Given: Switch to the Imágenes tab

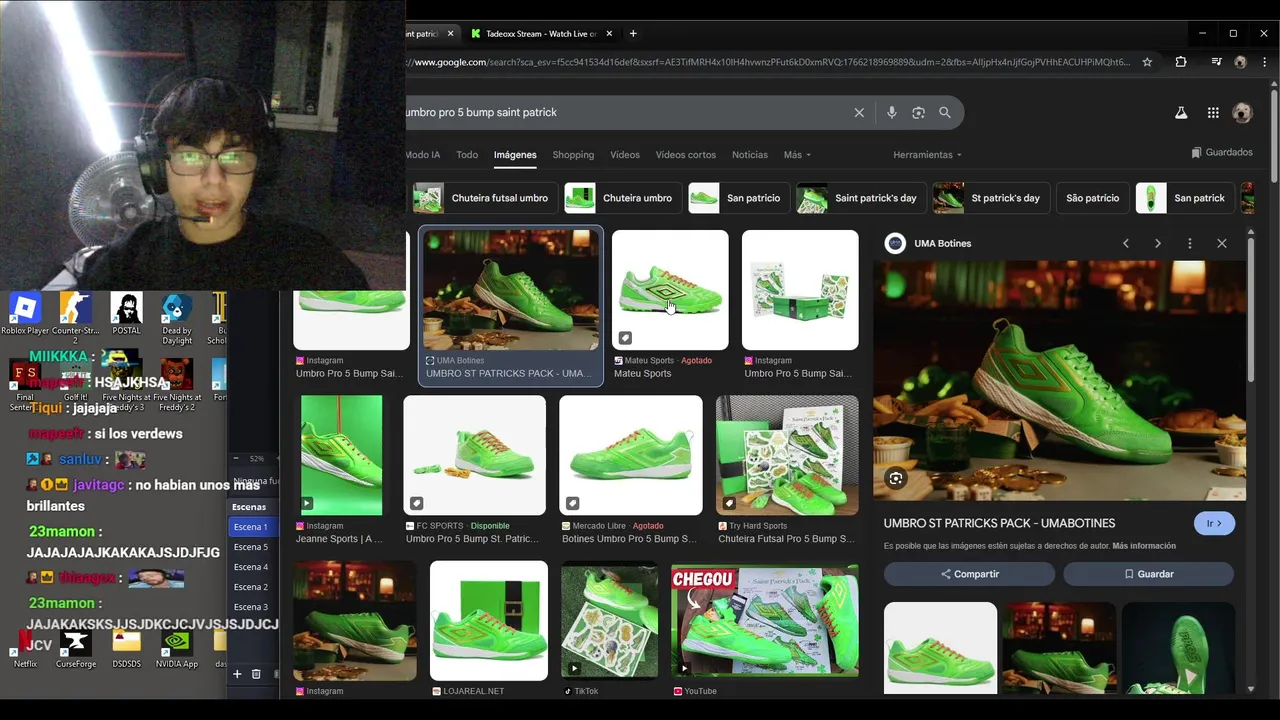Looking at the screenshot, I should 515,155.
